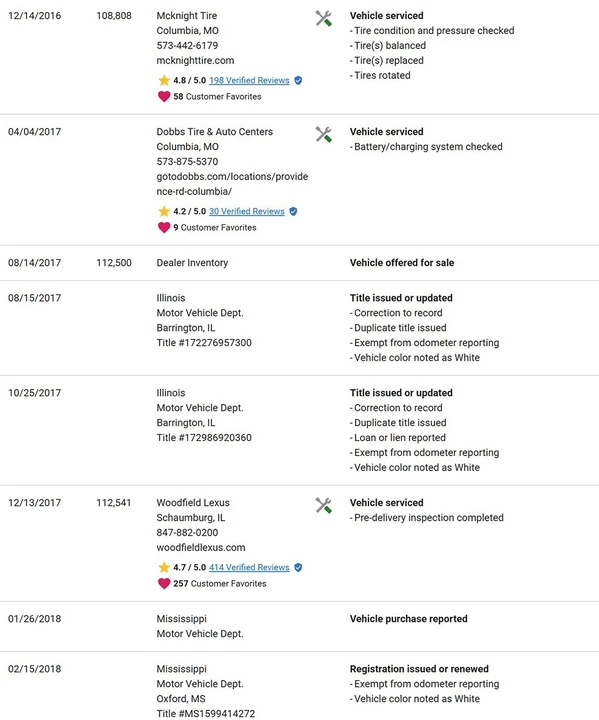This screenshot has height=720, width=599.
Task: Visit the woodfieldlexus.com website text
Action: [201, 548]
